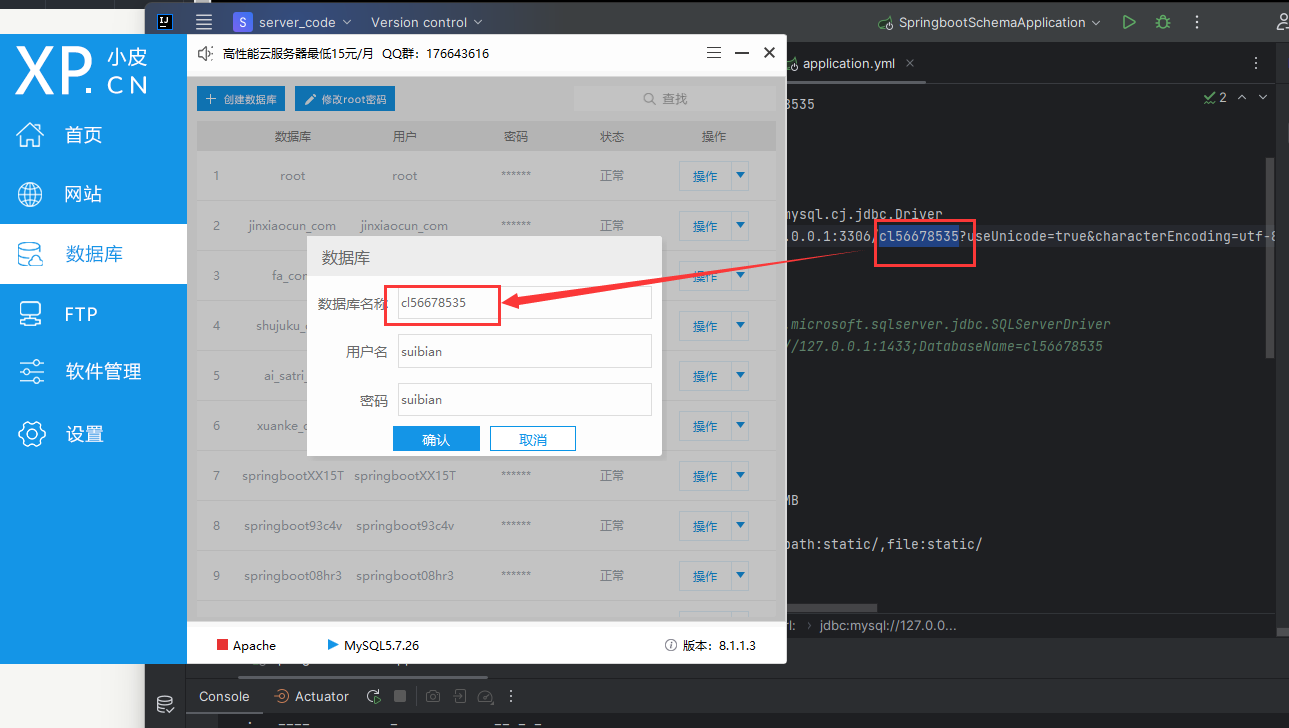This screenshot has width=1289, height=728.
Task: Switch to the Console tab
Action: click(x=224, y=696)
